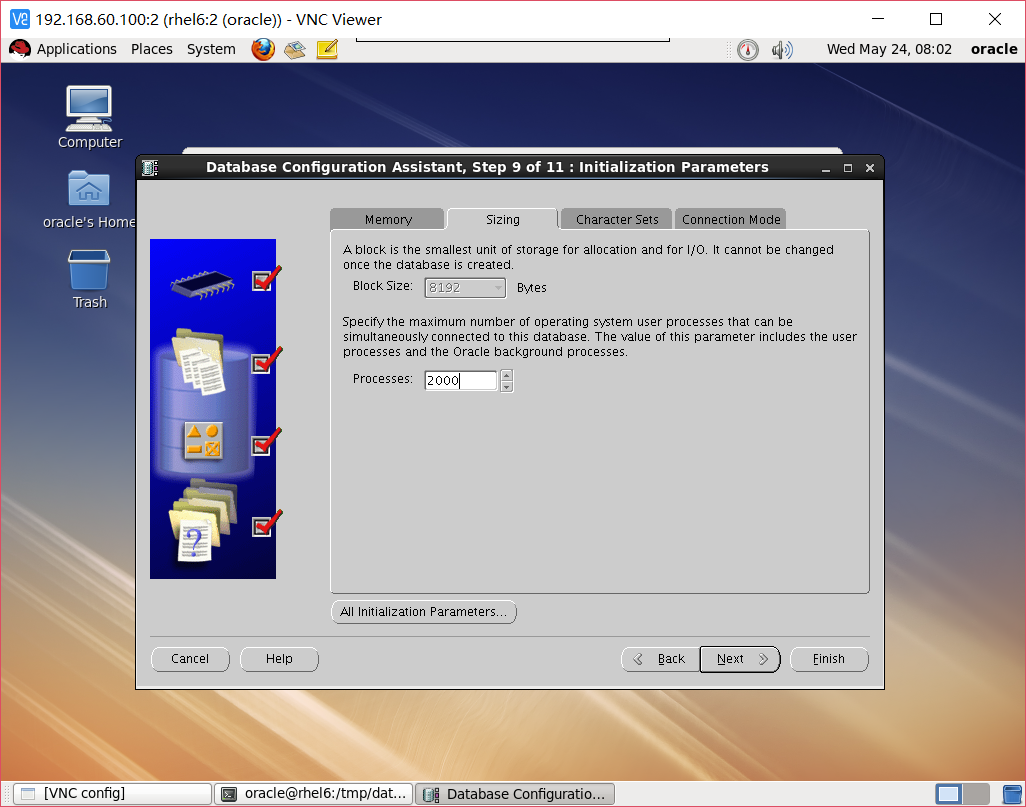The width and height of the screenshot is (1026, 807).
Task: Open the notes editor icon in top panel
Action: tap(326, 49)
